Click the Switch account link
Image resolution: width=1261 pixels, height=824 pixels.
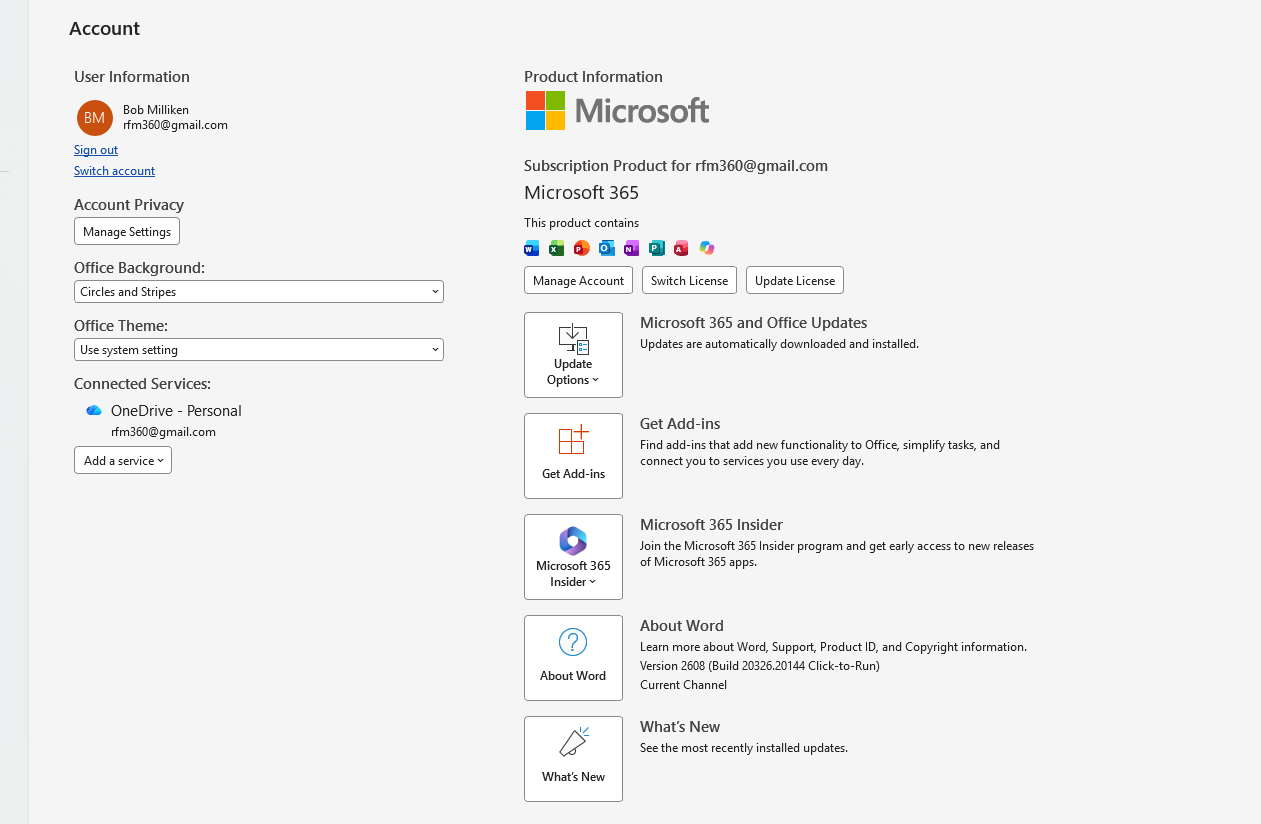pos(114,171)
